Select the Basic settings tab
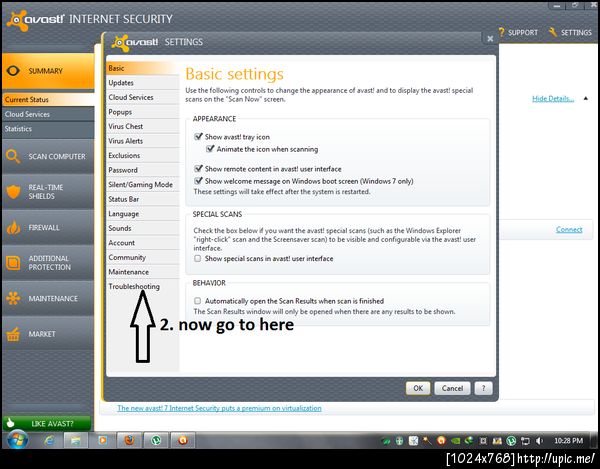The height and width of the screenshot is (469, 600). [x=142, y=68]
